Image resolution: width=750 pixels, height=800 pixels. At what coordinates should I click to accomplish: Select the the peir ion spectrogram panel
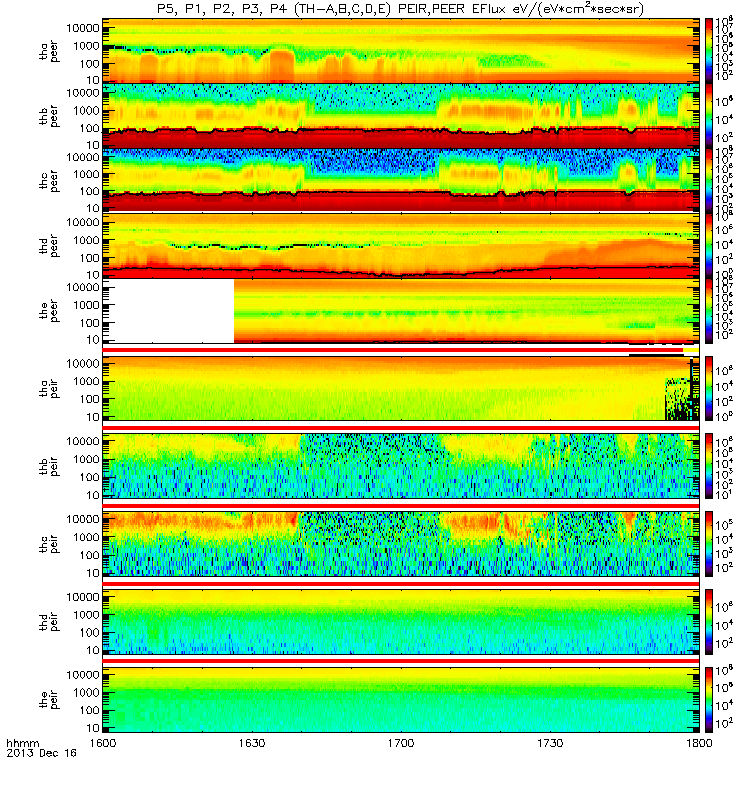[x=401, y=699]
